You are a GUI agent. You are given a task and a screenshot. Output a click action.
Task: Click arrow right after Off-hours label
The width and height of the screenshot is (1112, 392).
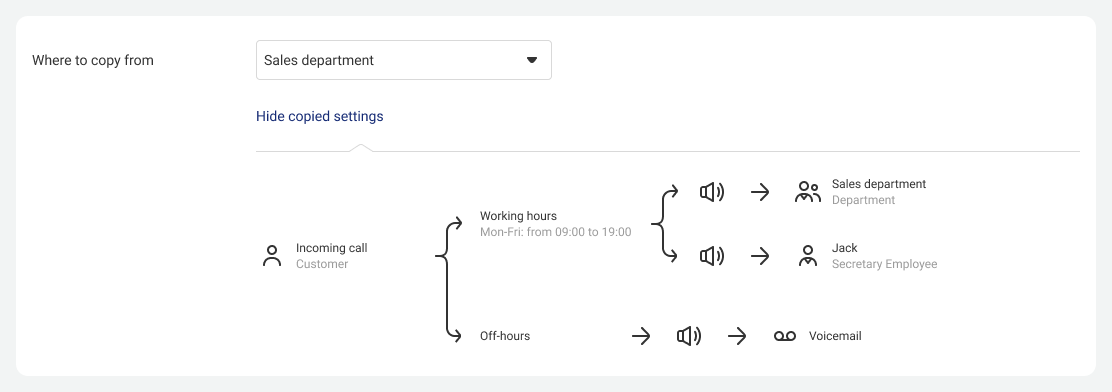pyautogui.click(x=641, y=336)
